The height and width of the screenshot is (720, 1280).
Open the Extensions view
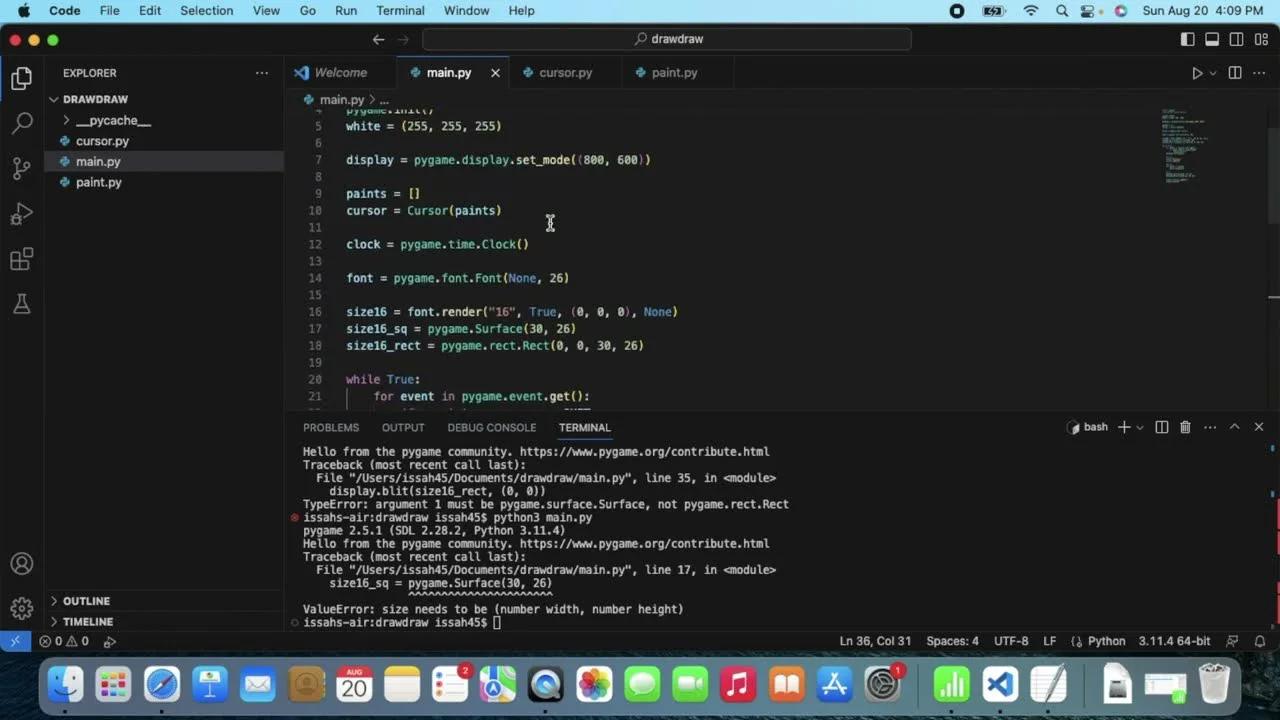(21, 258)
